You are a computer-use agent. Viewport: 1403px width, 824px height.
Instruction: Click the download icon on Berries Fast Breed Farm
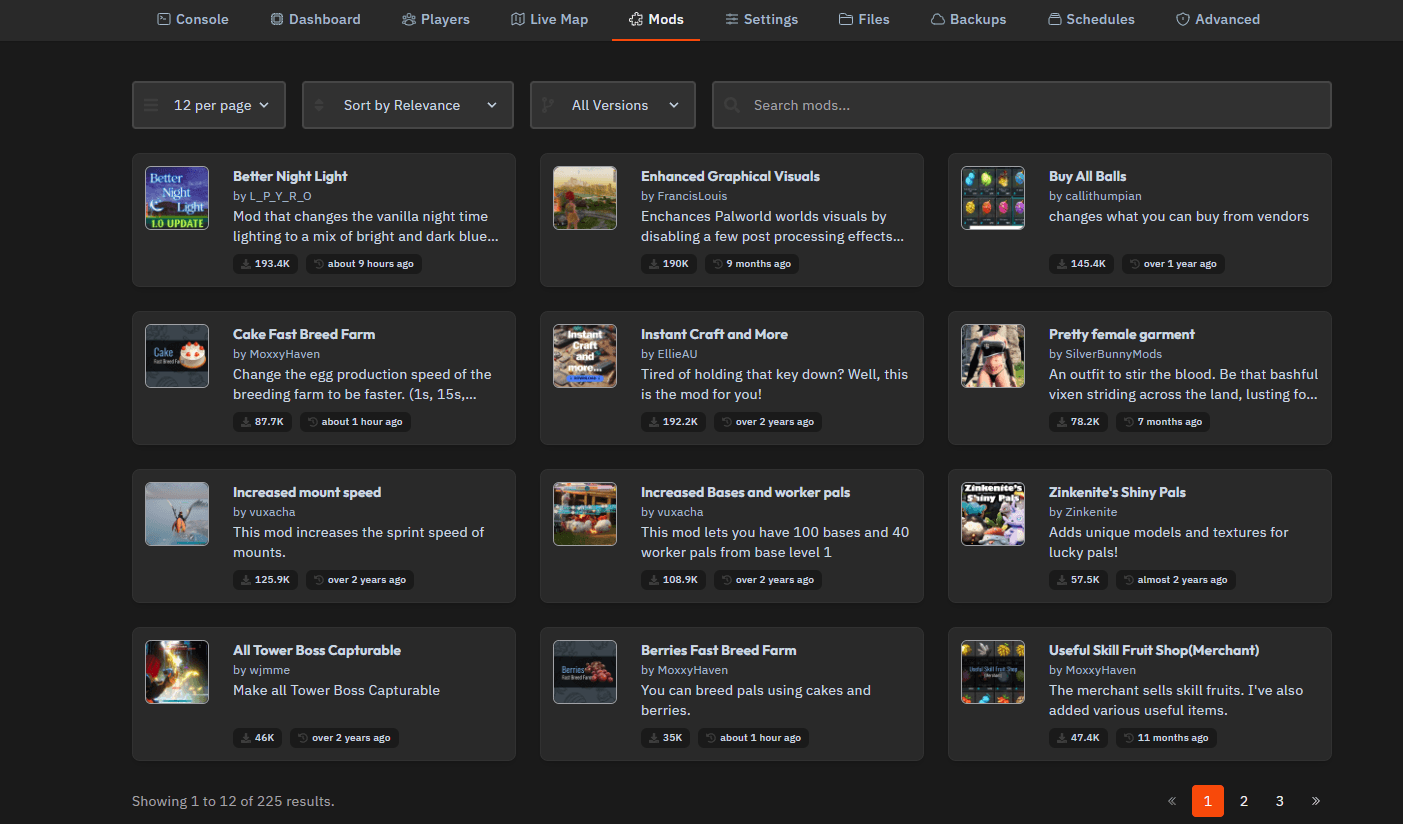[x=654, y=738]
